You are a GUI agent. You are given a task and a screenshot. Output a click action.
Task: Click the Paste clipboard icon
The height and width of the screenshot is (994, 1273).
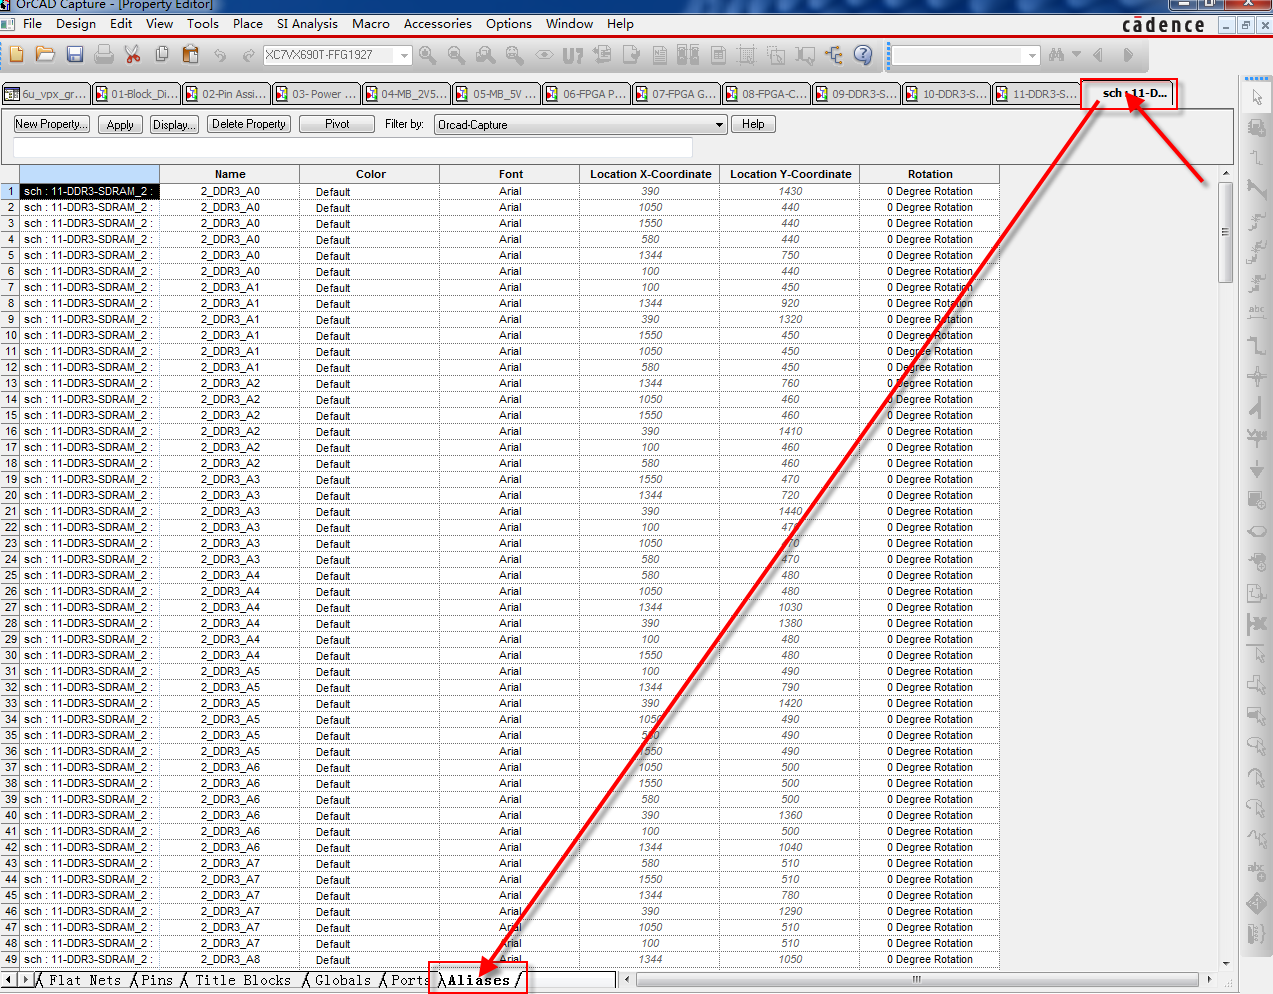(x=190, y=54)
